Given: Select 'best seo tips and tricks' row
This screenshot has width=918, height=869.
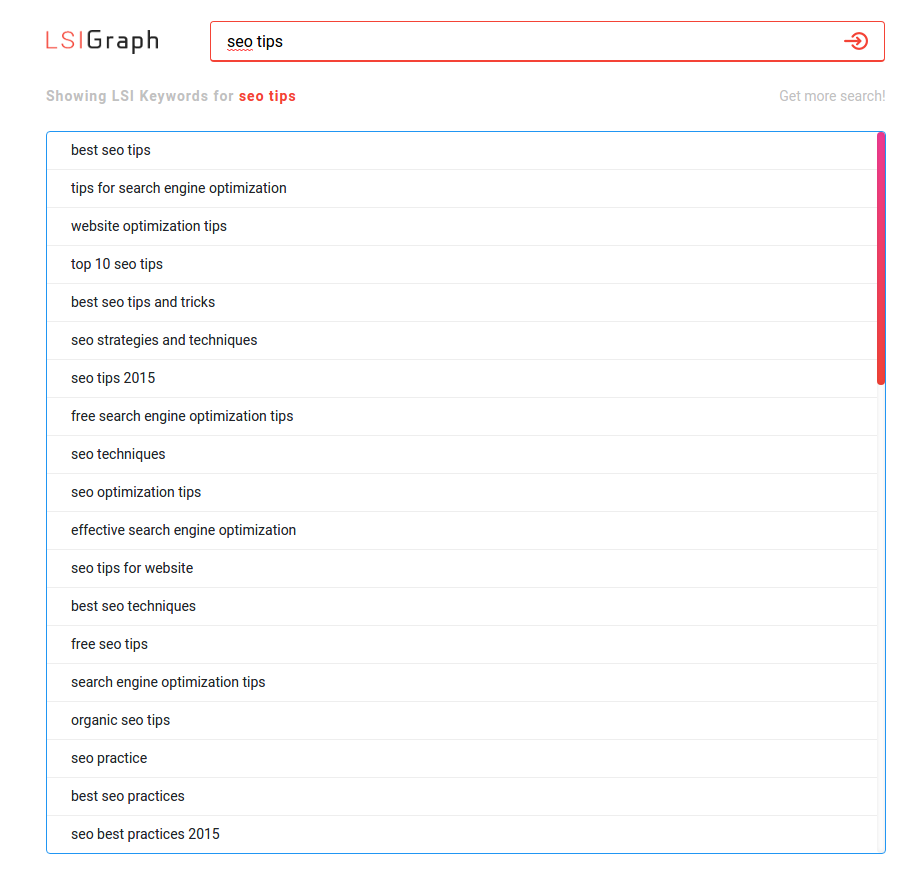Looking at the screenshot, I should tap(143, 302).
